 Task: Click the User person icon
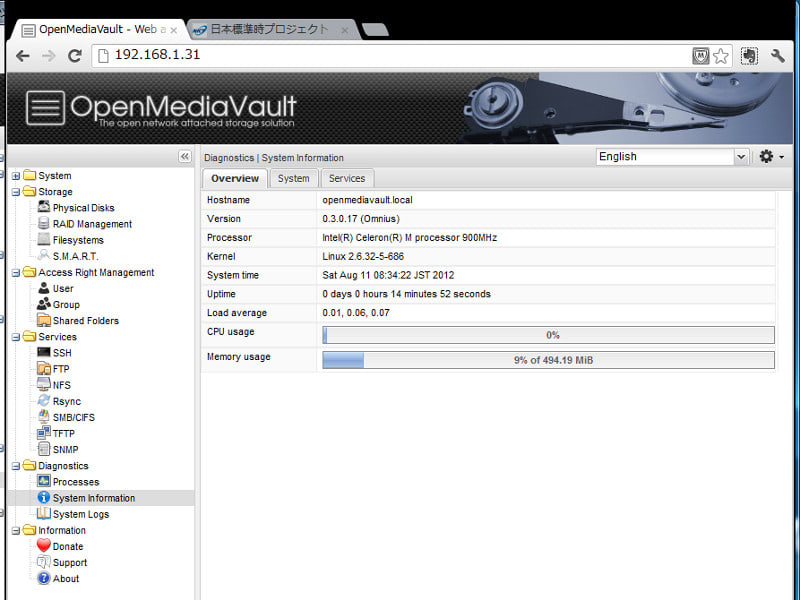(44, 288)
